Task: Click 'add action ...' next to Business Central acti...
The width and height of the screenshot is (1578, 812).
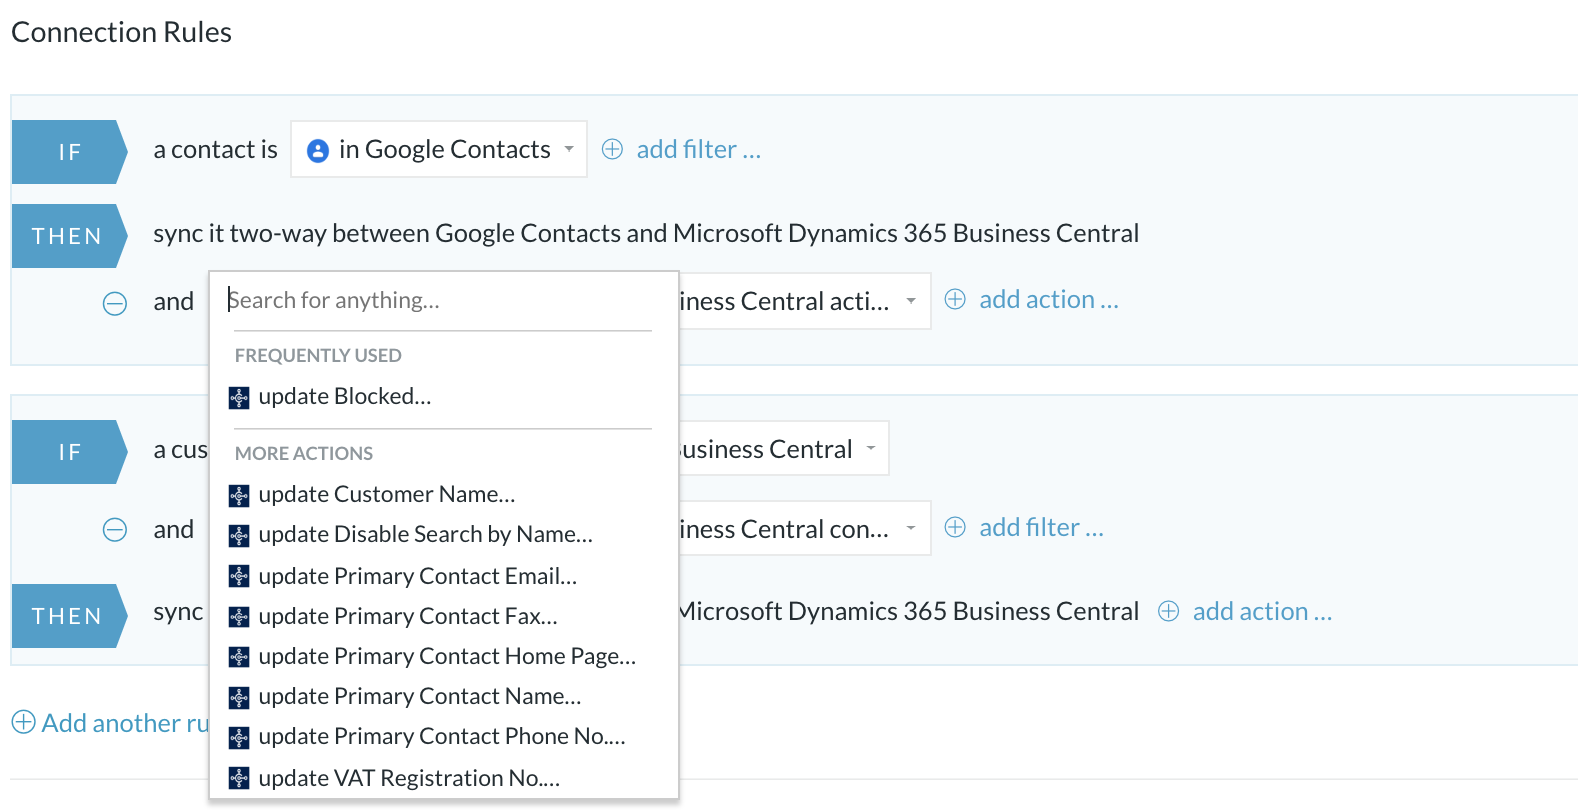Action: tap(1049, 299)
